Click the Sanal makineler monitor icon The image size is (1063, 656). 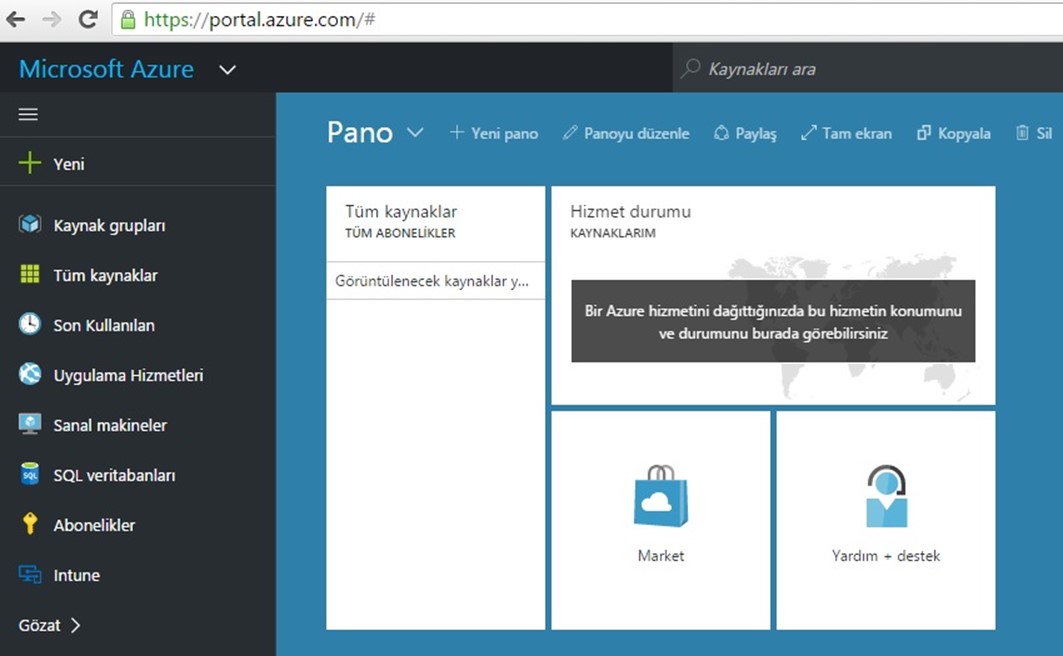click(30, 424)
